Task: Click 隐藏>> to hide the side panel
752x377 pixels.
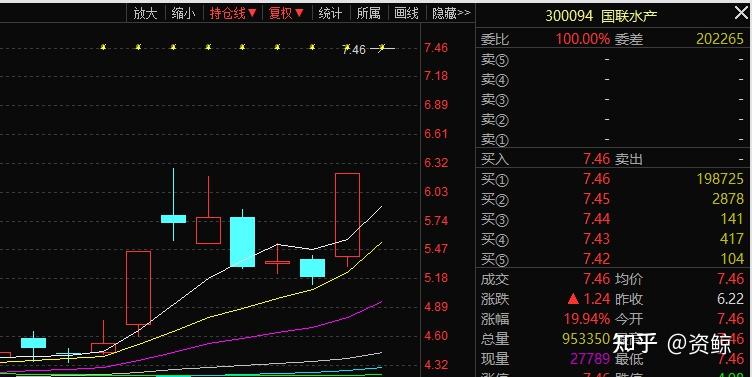Action: (451, 13)
